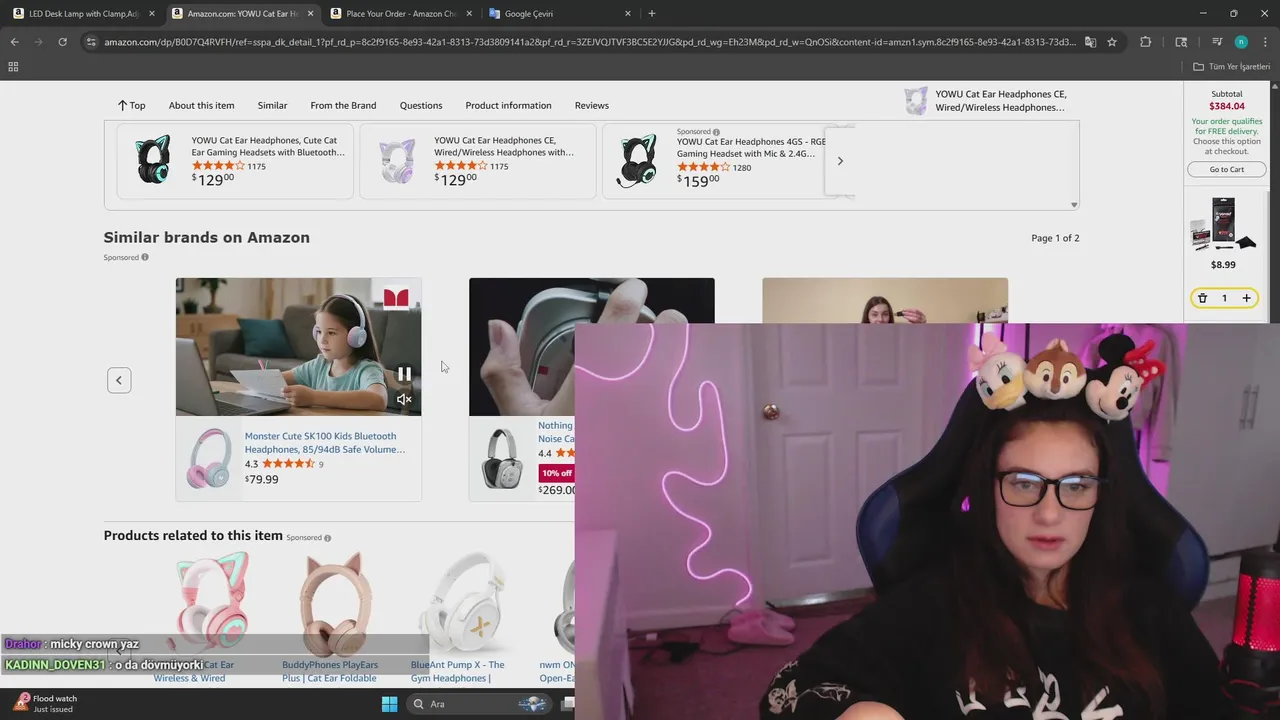Open the media controls icon in toolbar
The image size is (1280, 720).
tap(1217, 42)
